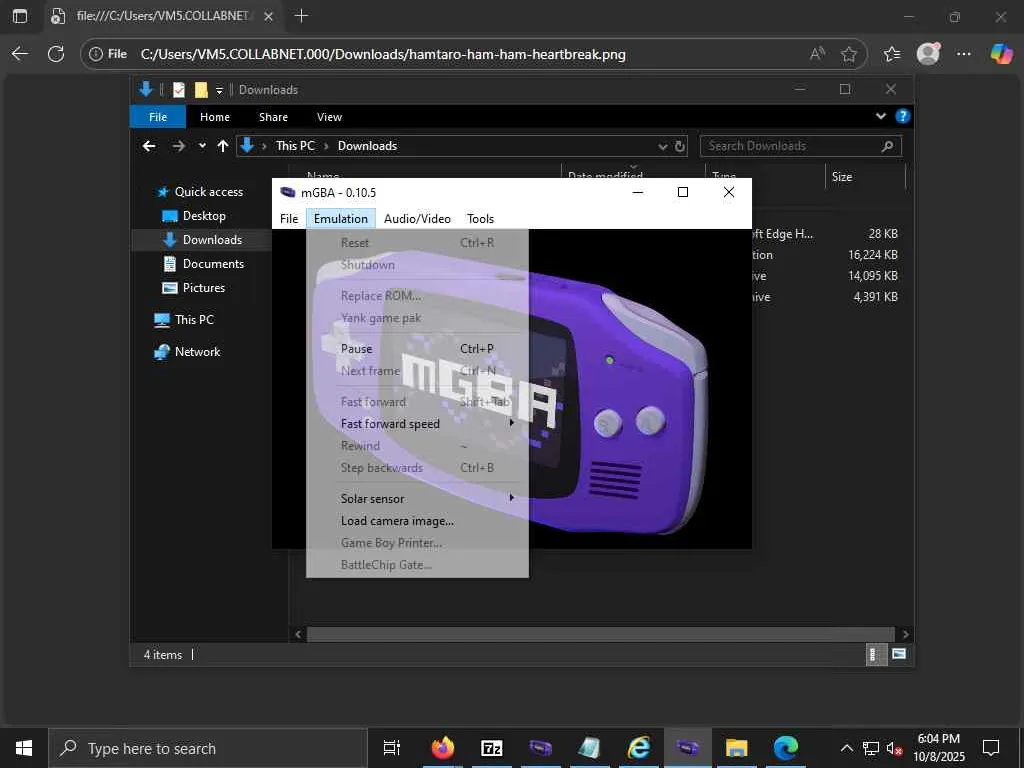
Task: Open recent locations dropdown in Explorer
Action: click(x=202, y=146)
